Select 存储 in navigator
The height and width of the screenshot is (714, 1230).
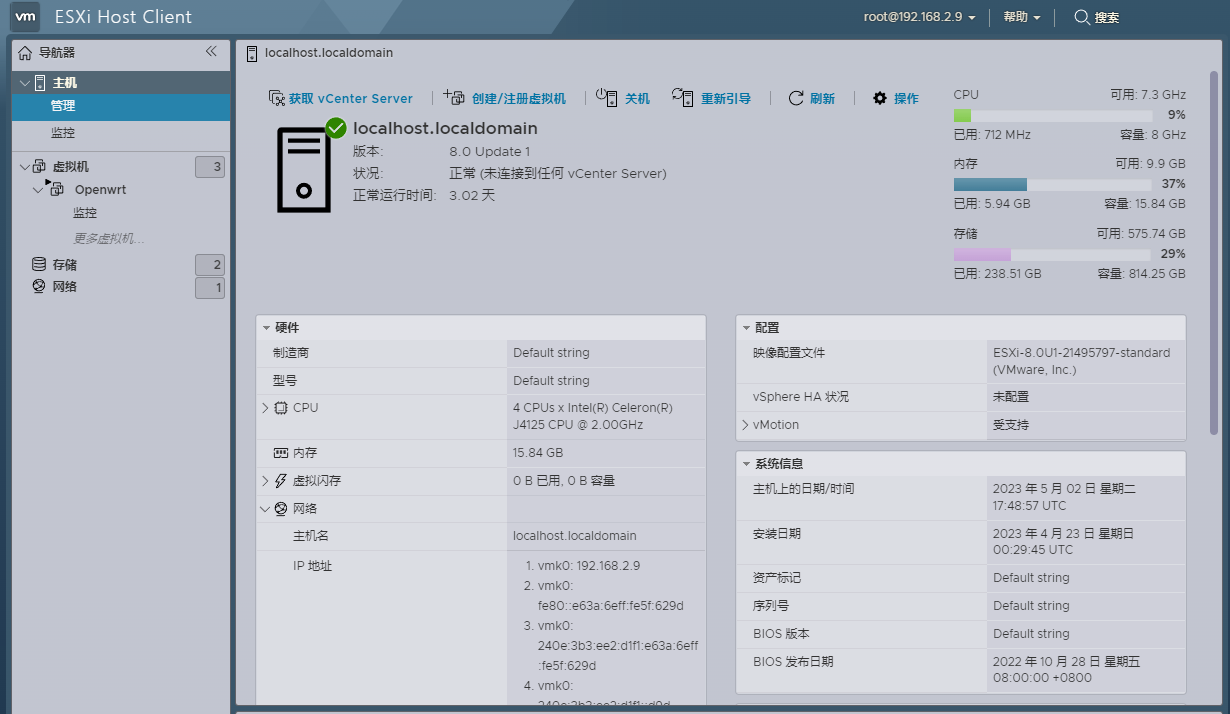pos(65,265)
